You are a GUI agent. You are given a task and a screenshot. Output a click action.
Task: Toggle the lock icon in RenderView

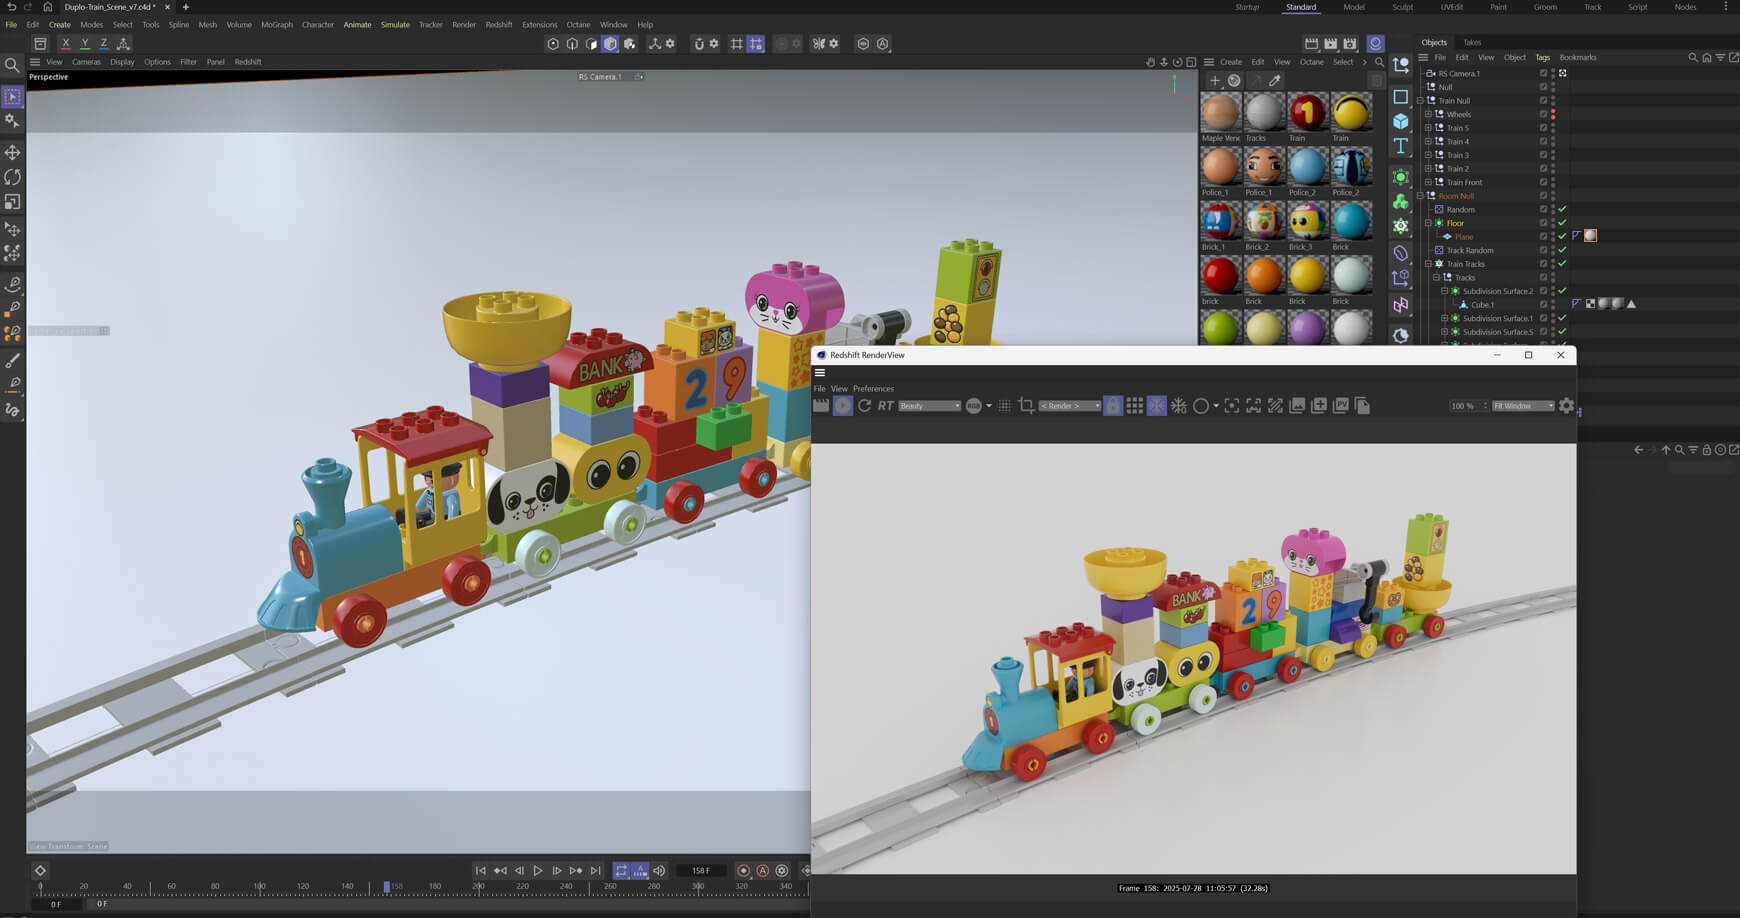tap(1113, 405)
